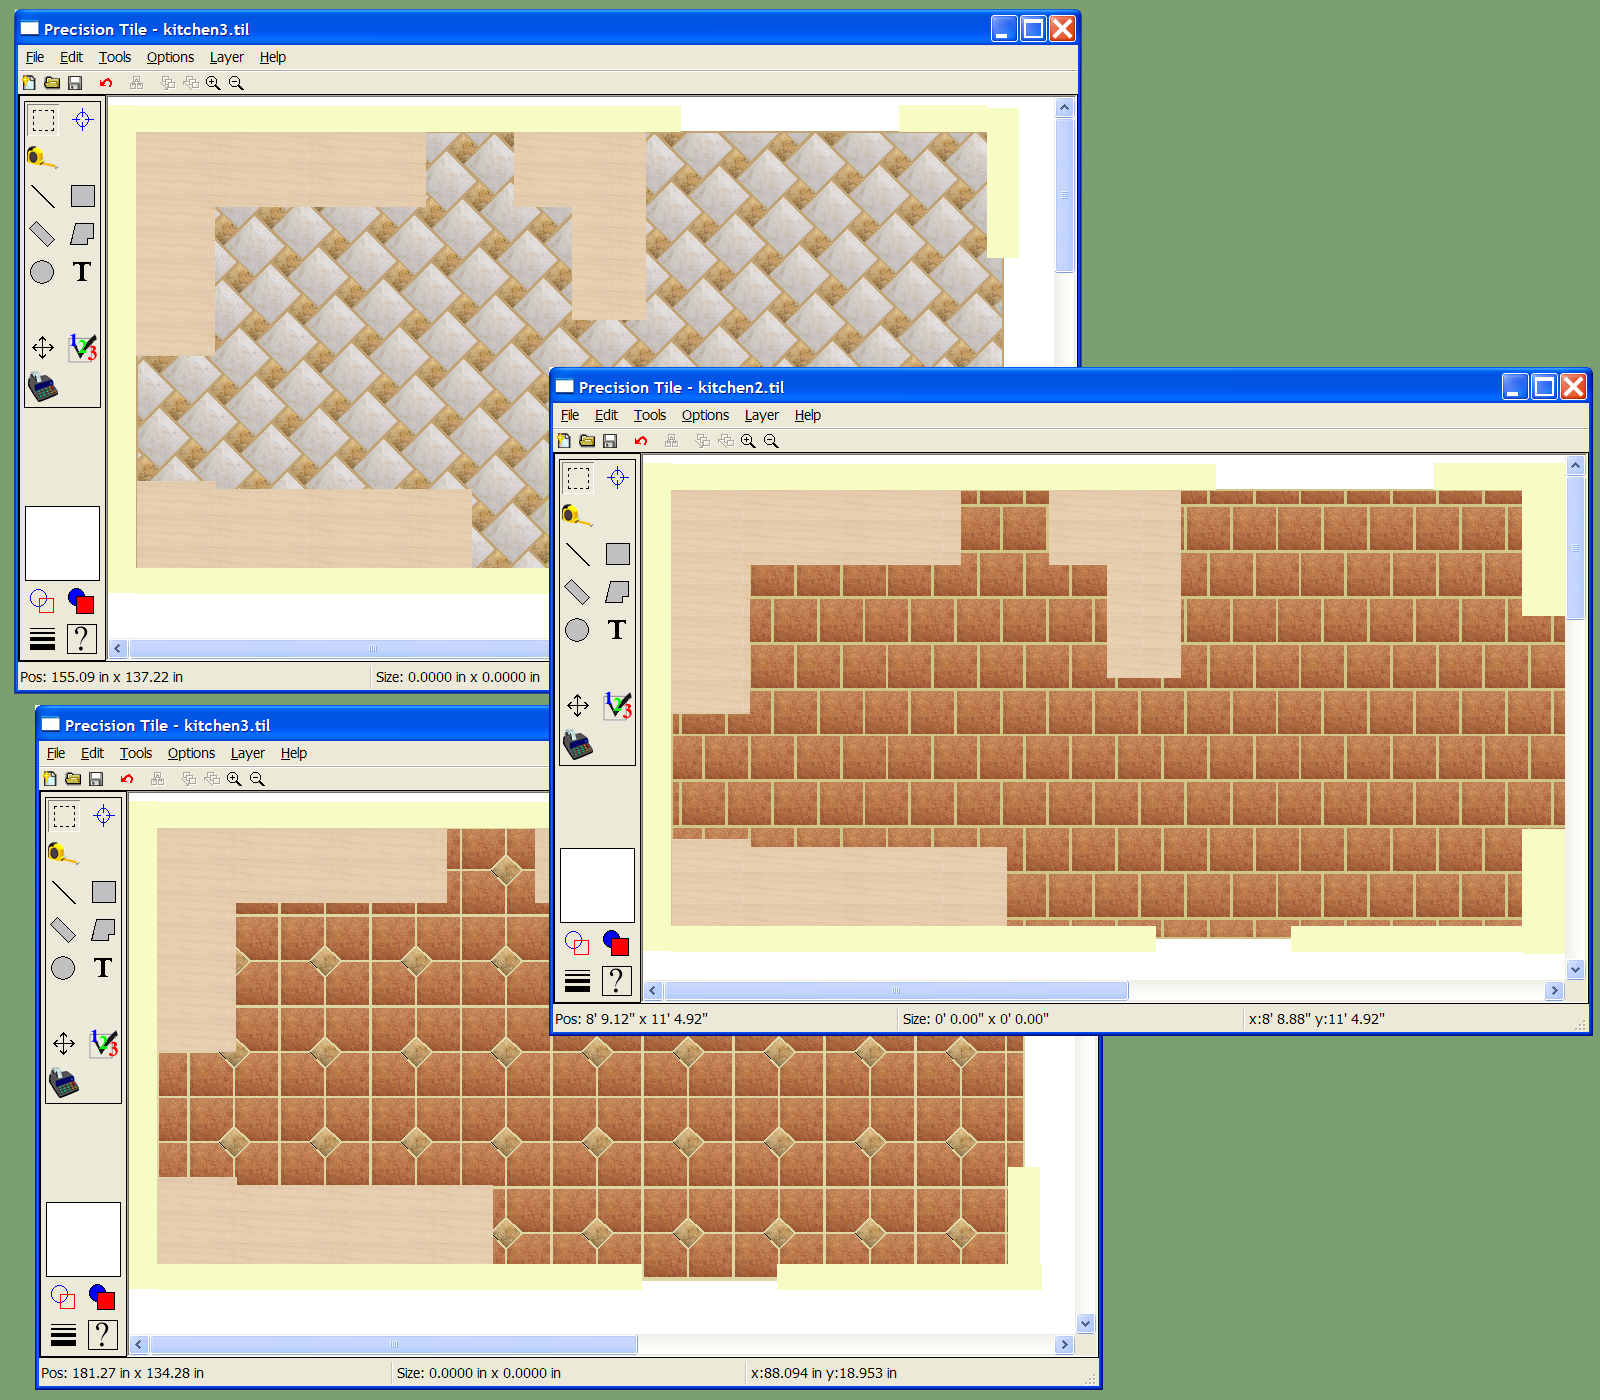Toggle outline shapes mode in kitchen2.til

pos(577,943)
